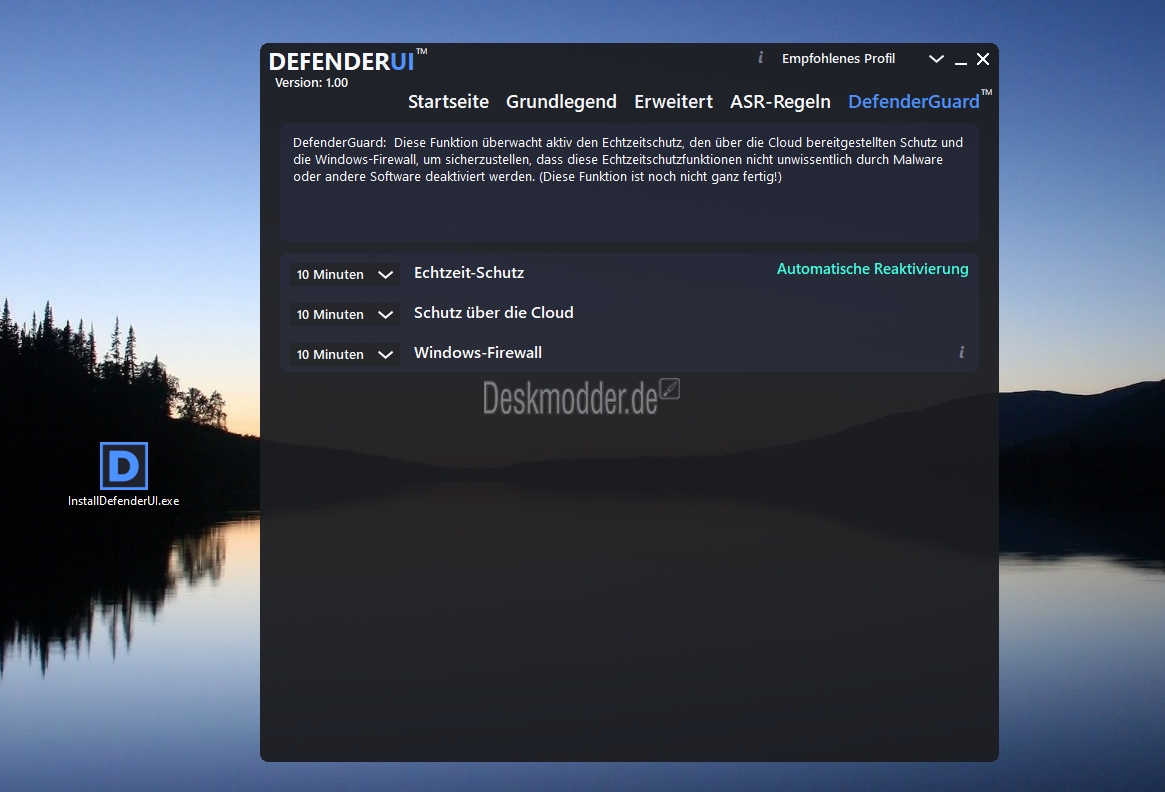Click the Empfohlenes Profil text
This screenshot has width=1165, height=792.
point(838,59)
